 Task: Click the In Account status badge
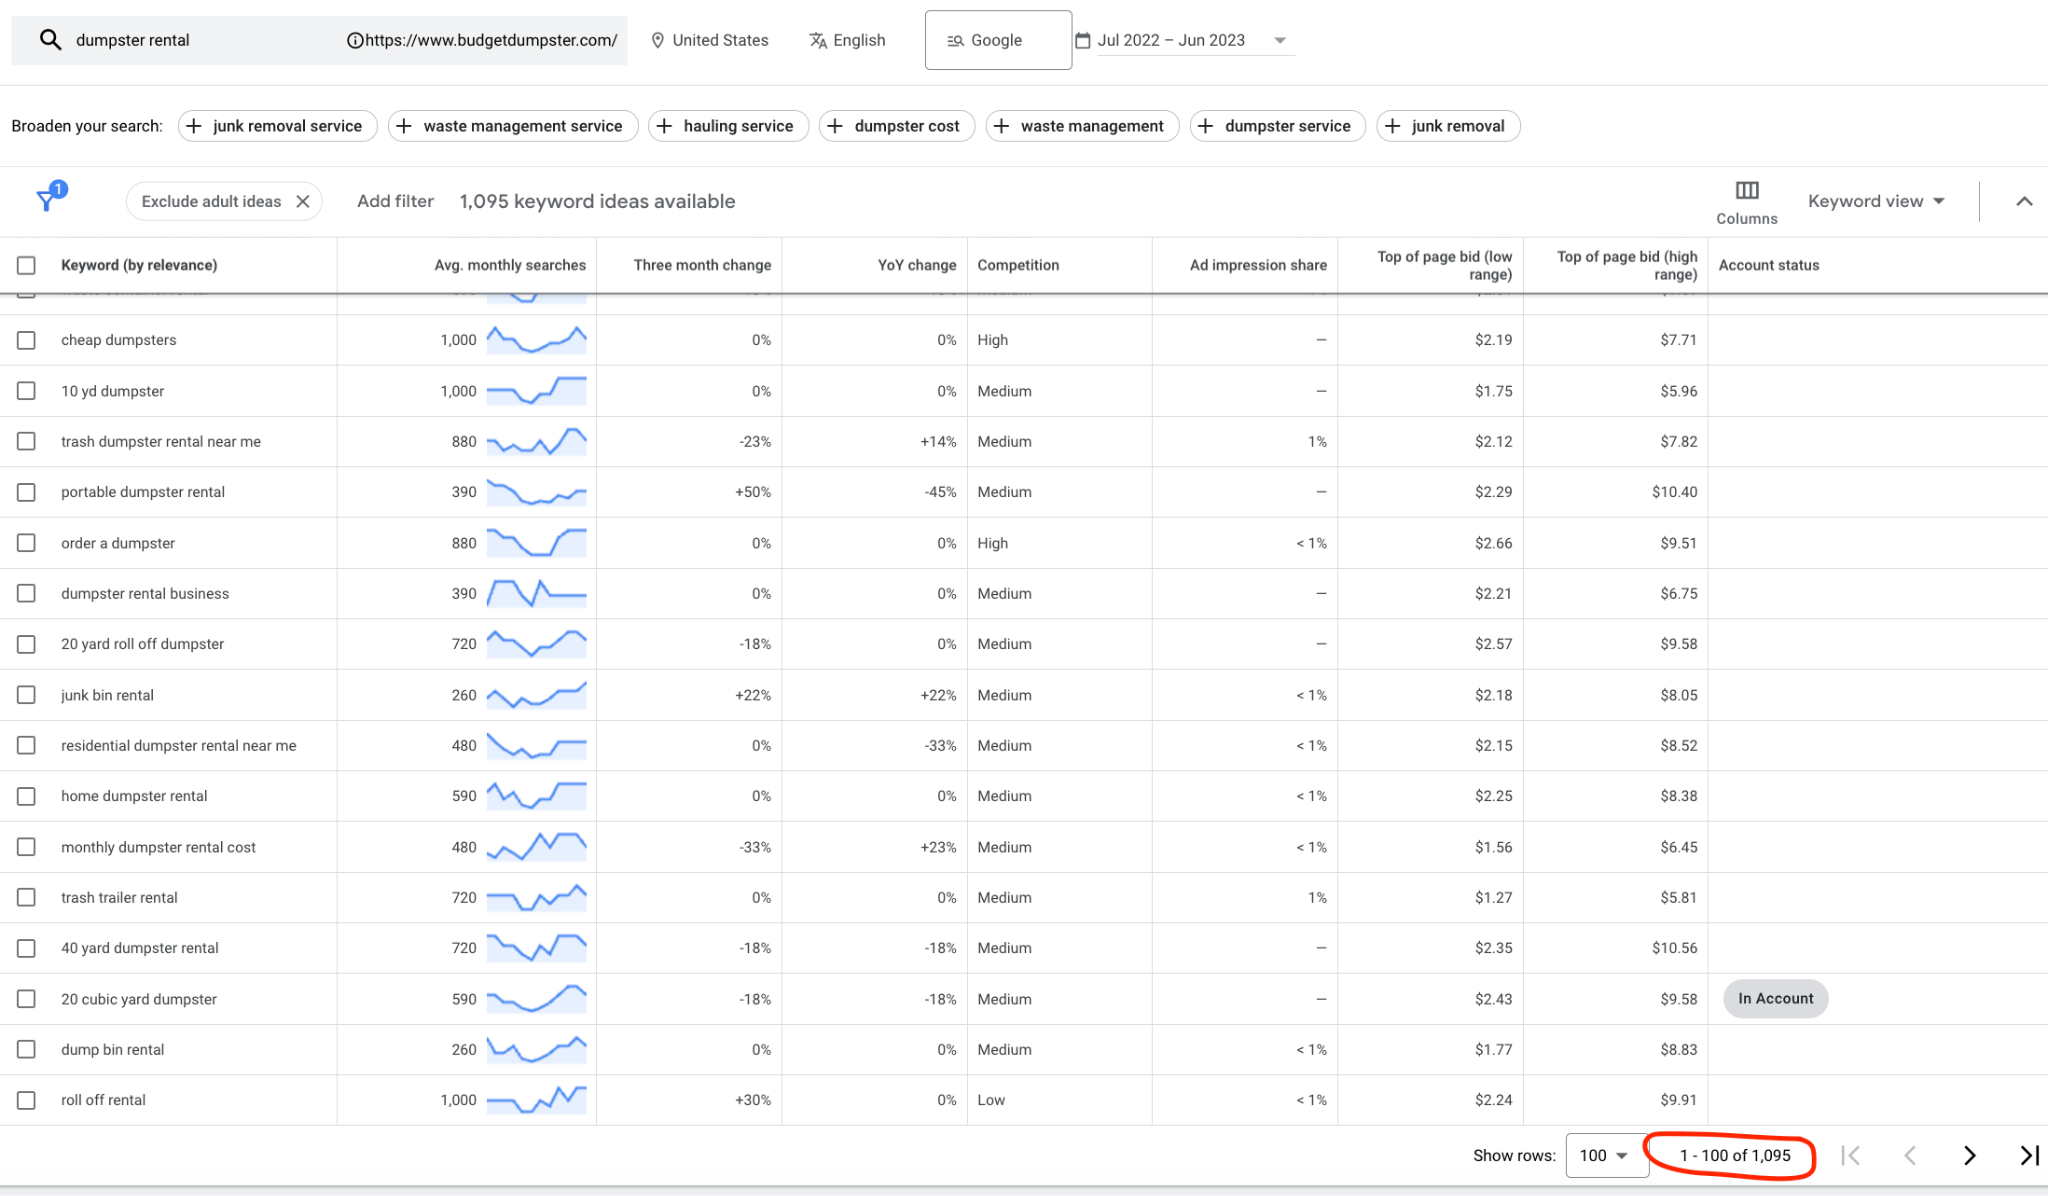(x=1775, y=999)
